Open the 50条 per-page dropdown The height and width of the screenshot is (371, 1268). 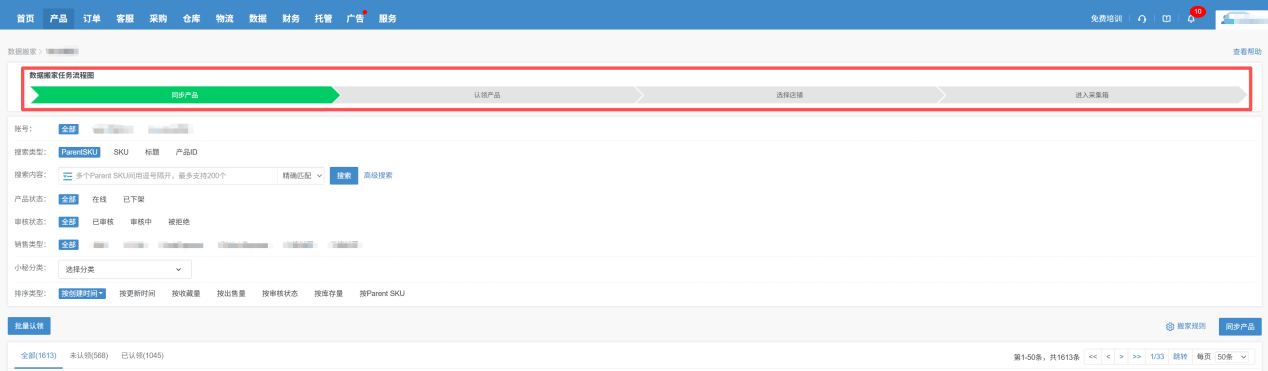[x=1233, y=356]
